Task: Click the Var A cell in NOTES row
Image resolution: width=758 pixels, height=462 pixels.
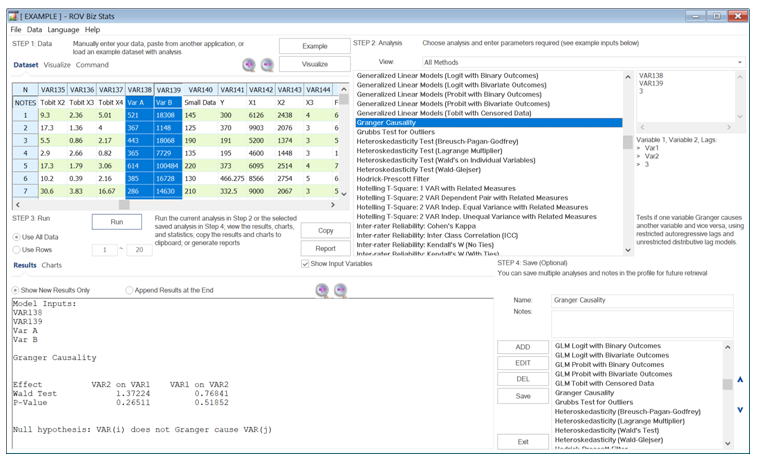Action: (x=140, y=102)
